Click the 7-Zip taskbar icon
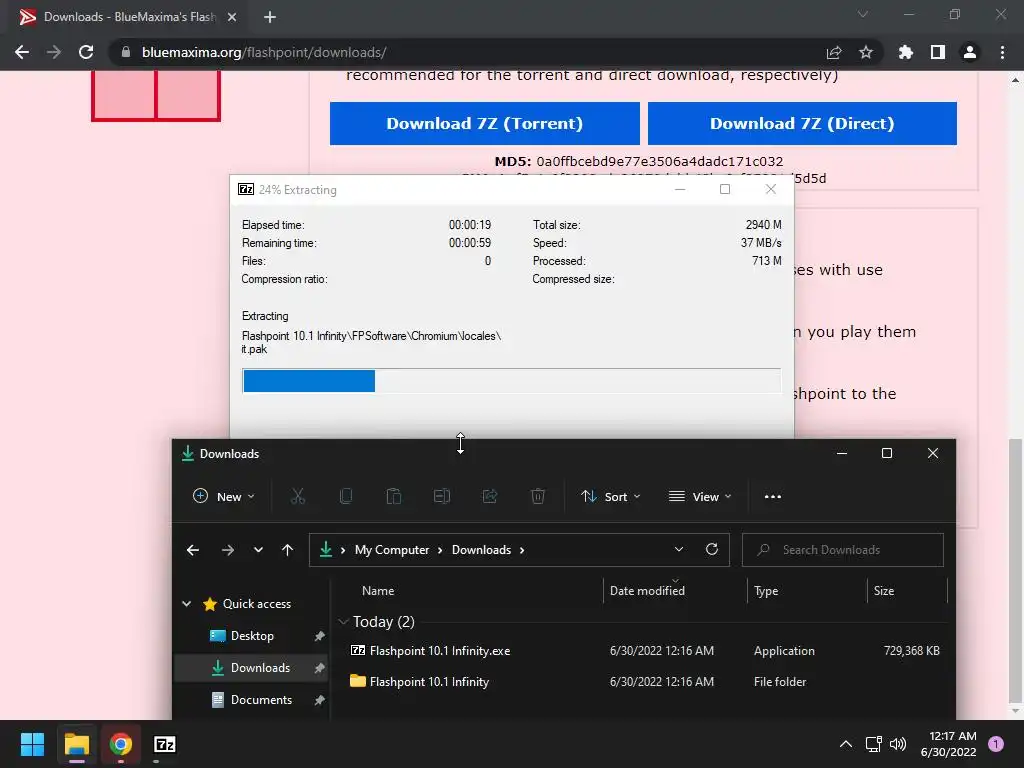Screen dimensions: 1024x768 pos(165,744)
